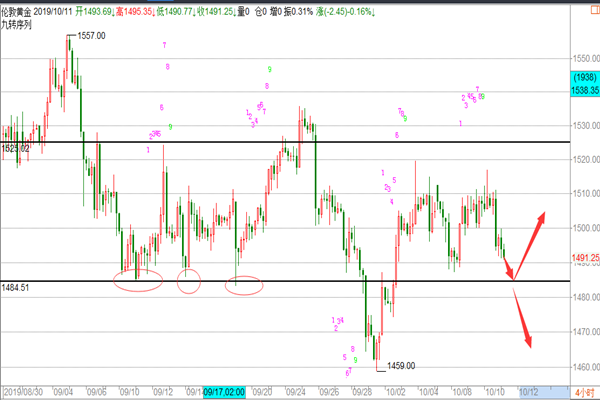Image resolution: width=600 pixels, height=400 pixels.
Task: Click the 1459.00 low price label
Action: click(400, 366)
